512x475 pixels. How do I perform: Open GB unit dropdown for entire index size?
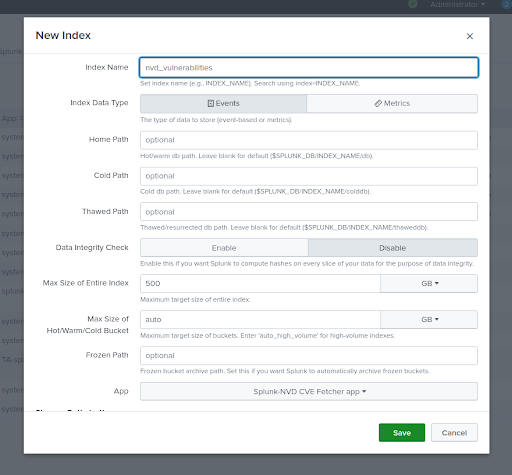click(x=429, y=283)
